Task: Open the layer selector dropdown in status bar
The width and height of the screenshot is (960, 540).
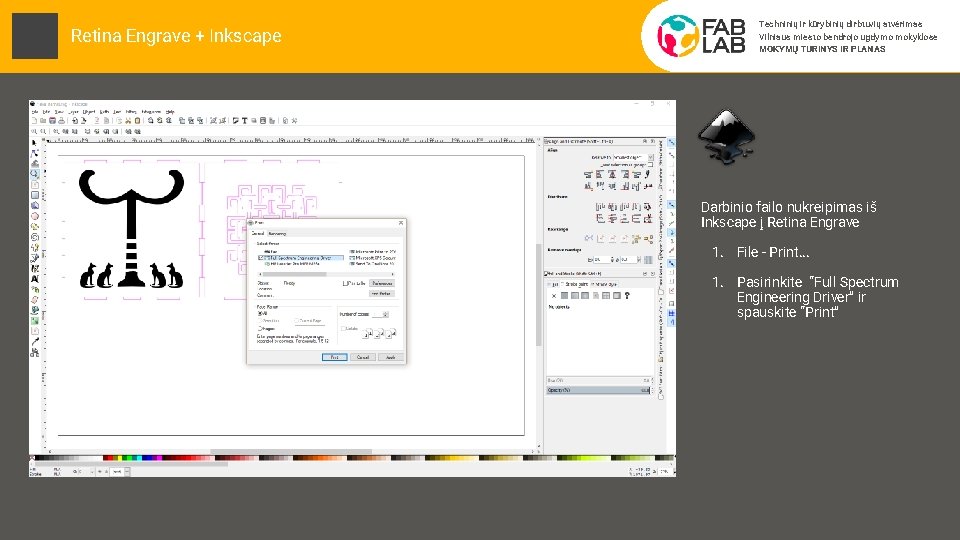Action: pyautogui.click(x=120, y=471)
